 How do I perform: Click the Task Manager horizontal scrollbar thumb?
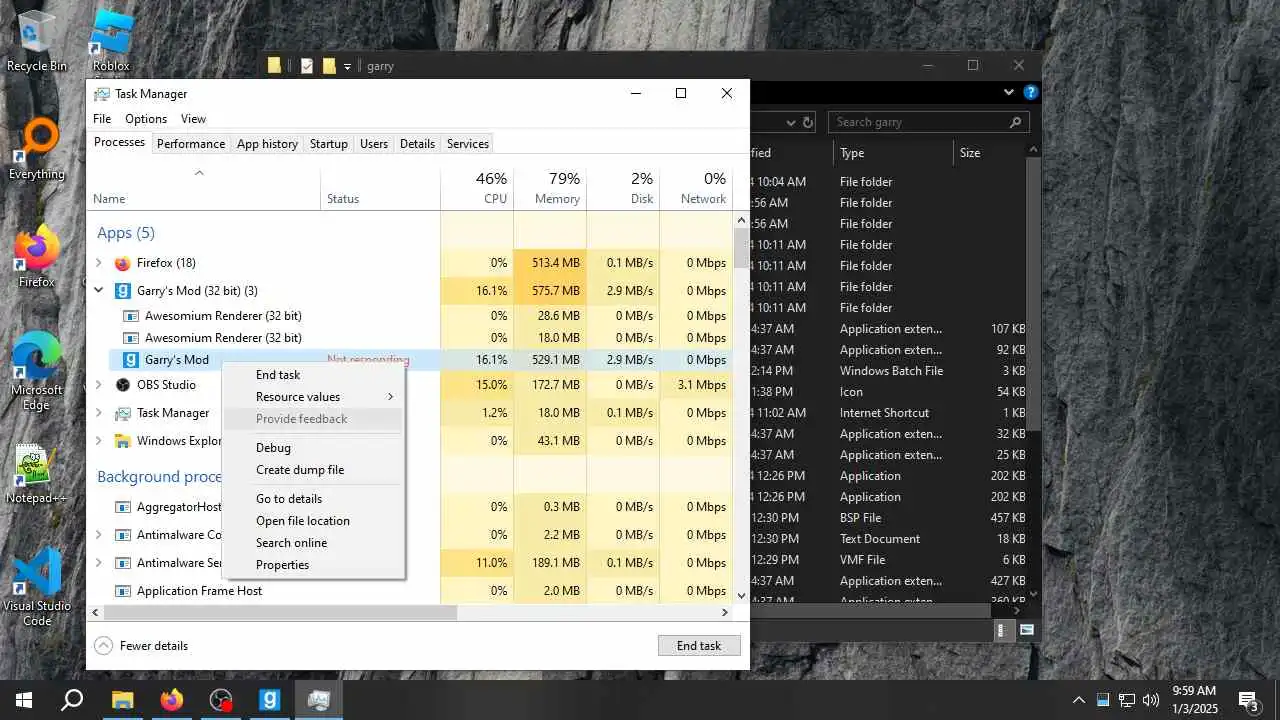pos(280,612)
